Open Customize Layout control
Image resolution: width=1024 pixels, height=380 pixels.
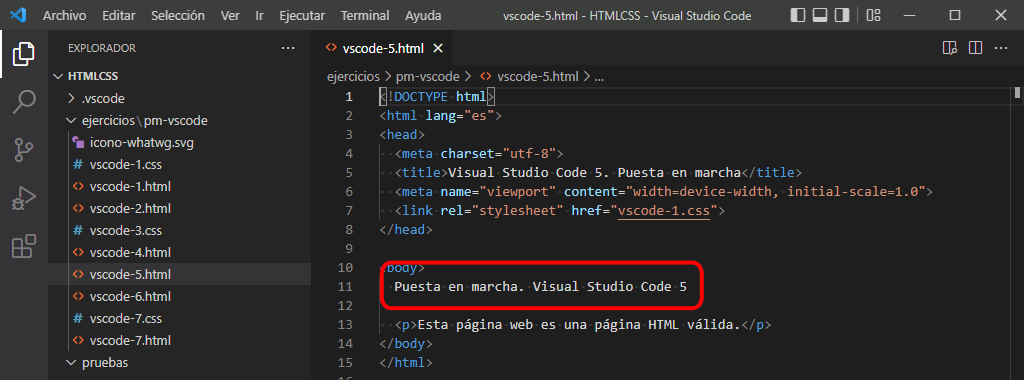click(x=873, y=15)
